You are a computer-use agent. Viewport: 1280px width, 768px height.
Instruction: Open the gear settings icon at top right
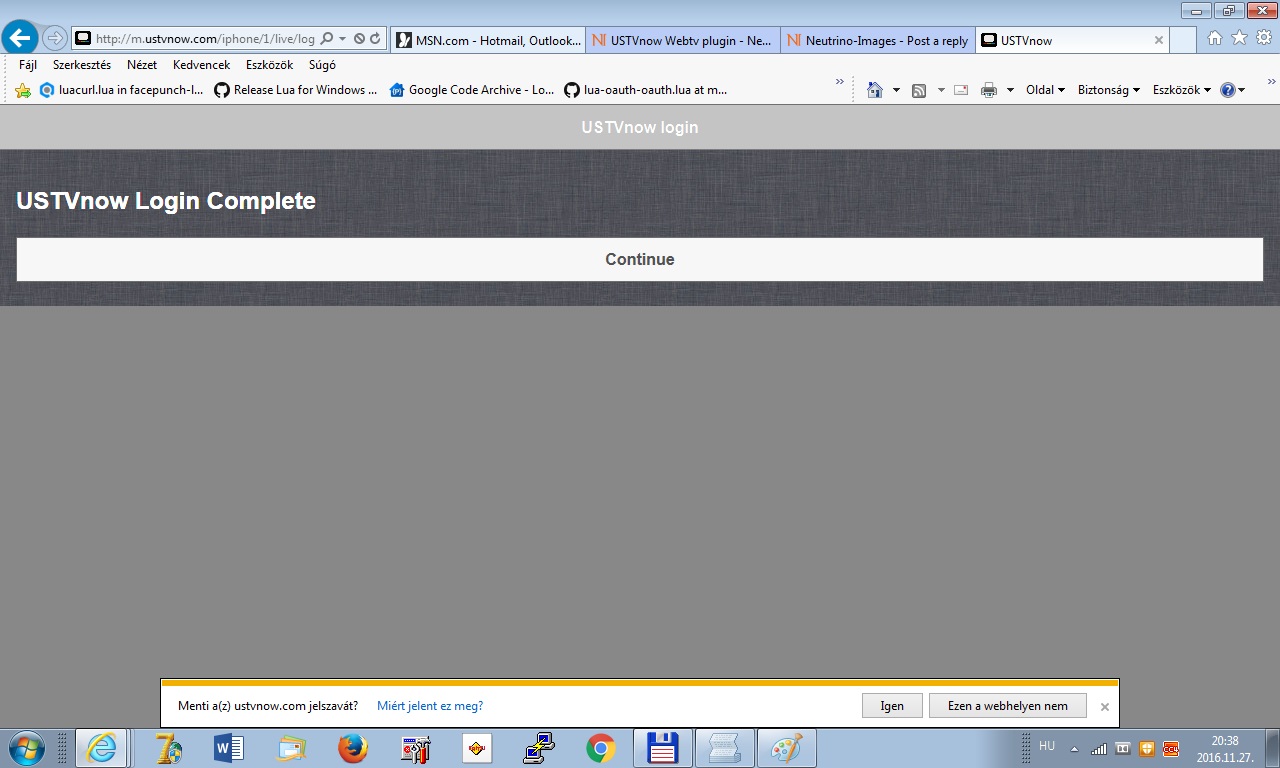coord(1264,38)
